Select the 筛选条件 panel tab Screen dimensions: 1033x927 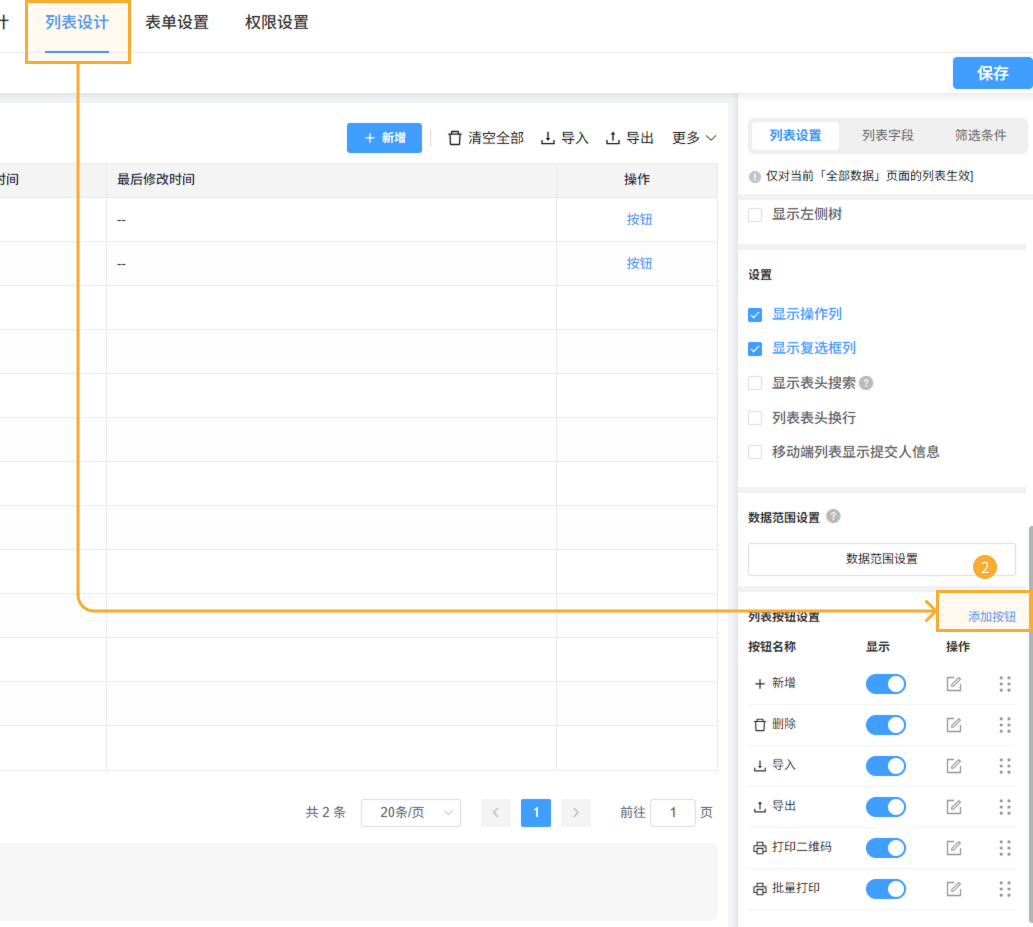(980, 136)
